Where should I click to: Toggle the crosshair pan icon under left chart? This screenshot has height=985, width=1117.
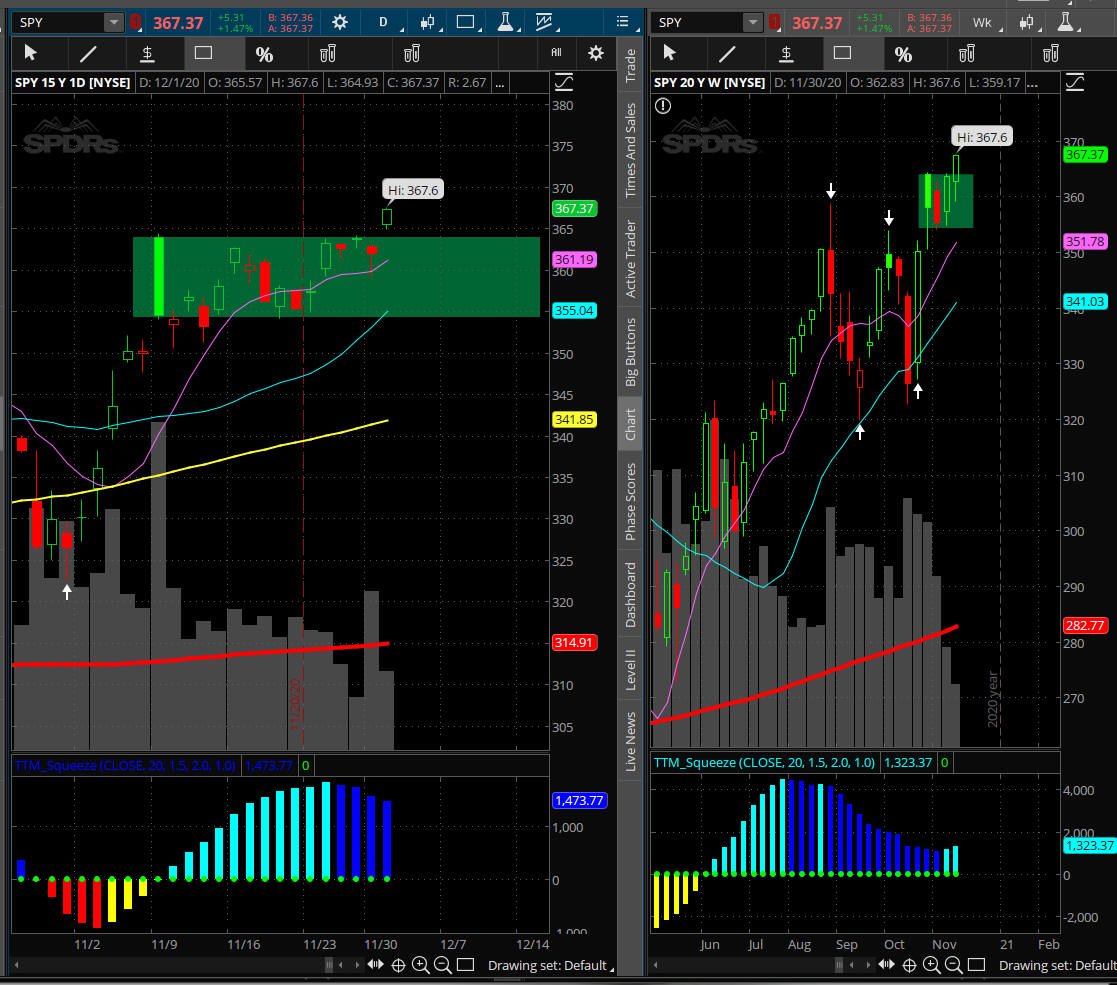(x=398, y=965)
